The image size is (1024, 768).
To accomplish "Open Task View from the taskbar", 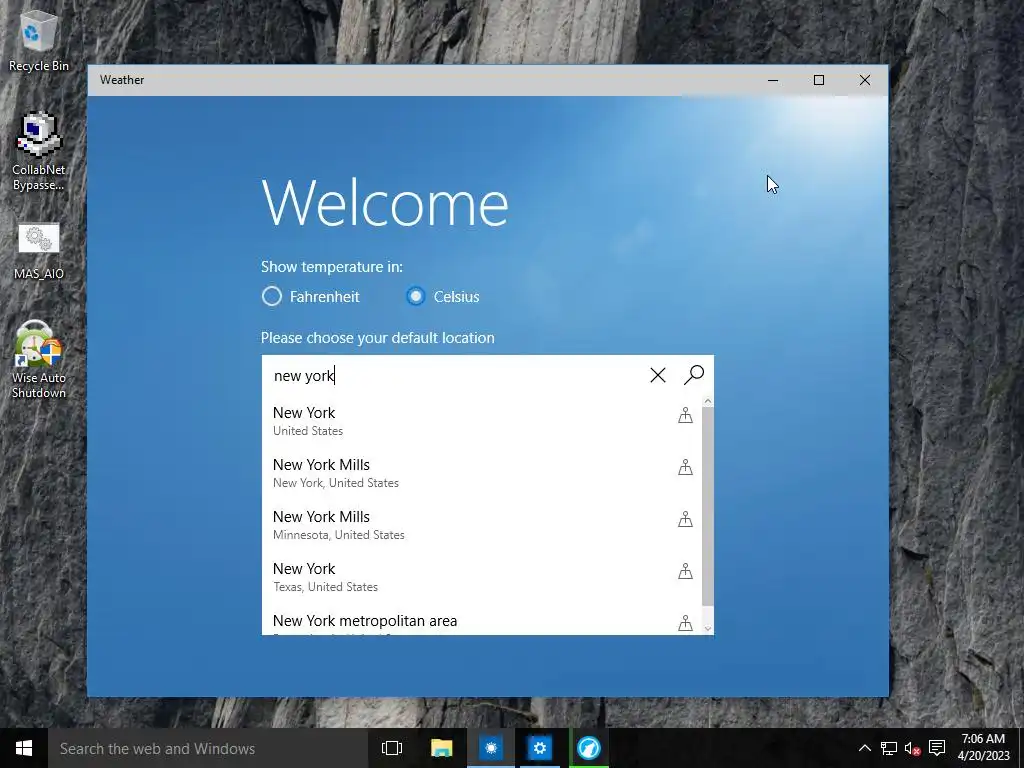I will 392,748.
